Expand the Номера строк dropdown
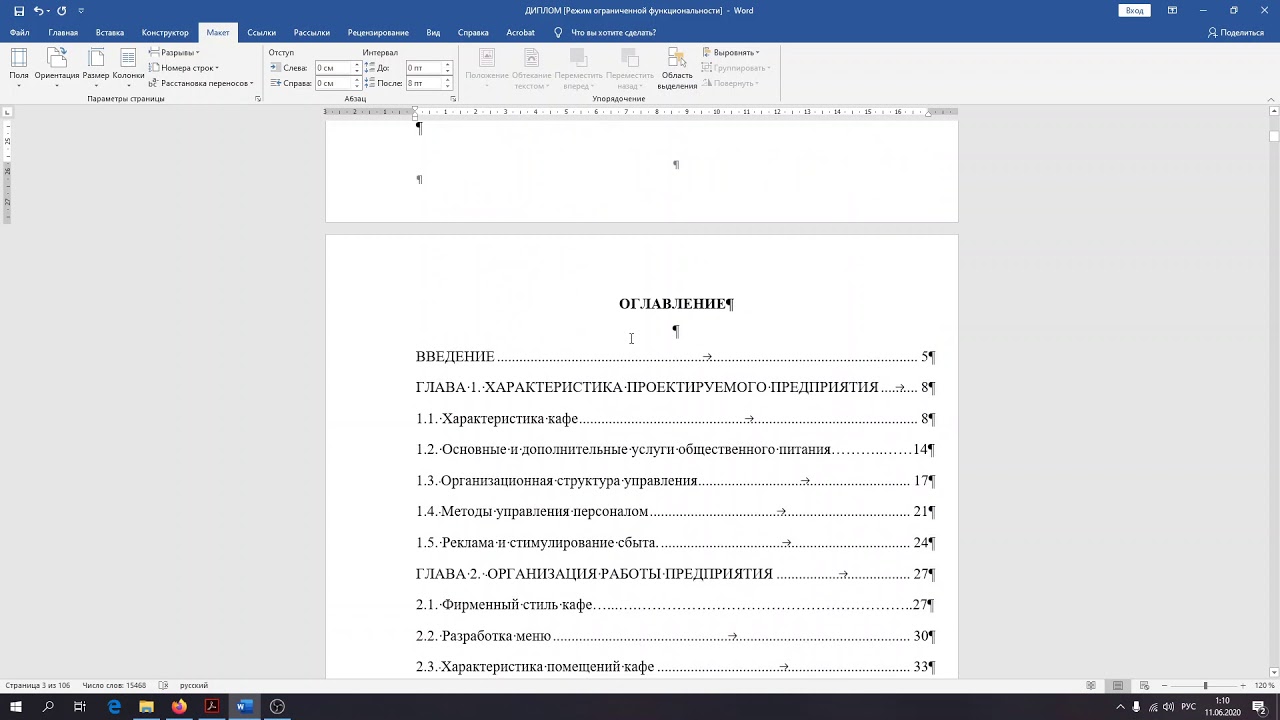Image resolution: width=1280 pixels, height=720 pixels. click(x=187, y=68)
